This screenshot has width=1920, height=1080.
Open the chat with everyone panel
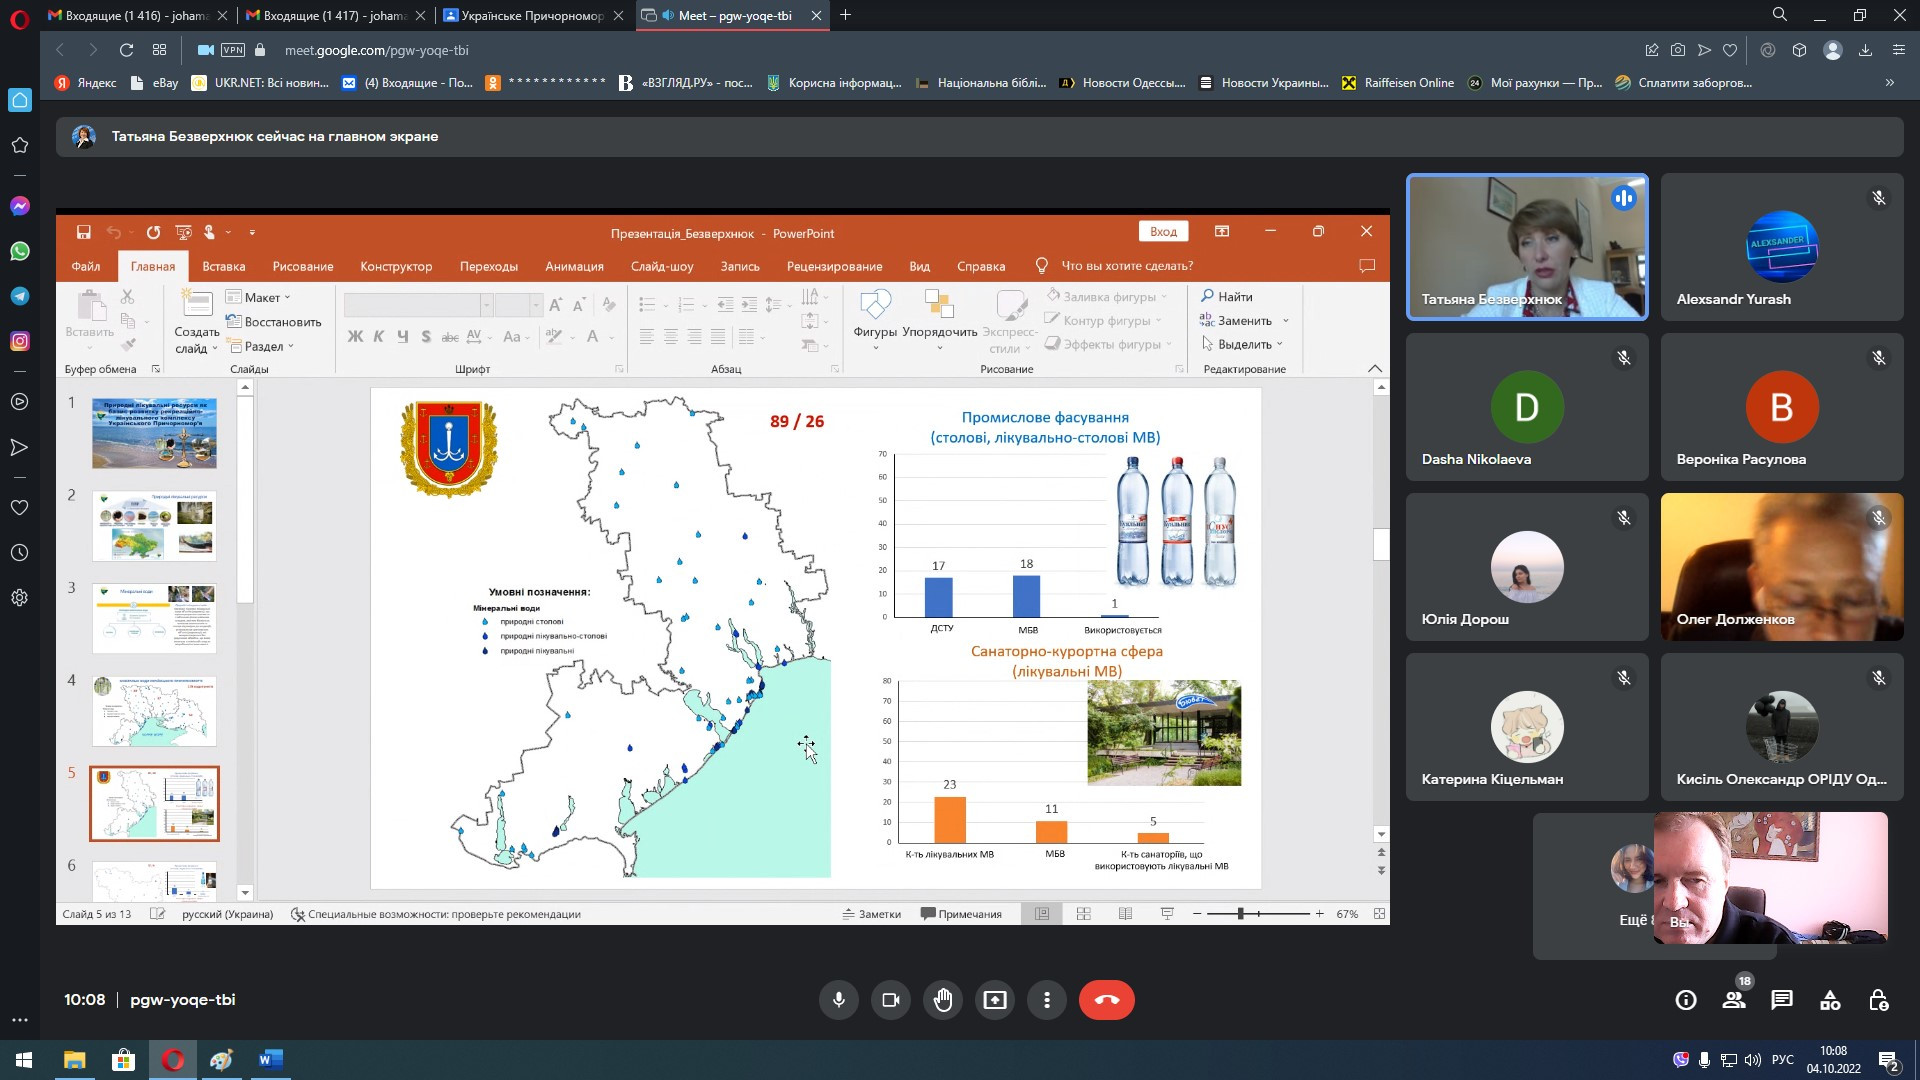(1781, 1000)
